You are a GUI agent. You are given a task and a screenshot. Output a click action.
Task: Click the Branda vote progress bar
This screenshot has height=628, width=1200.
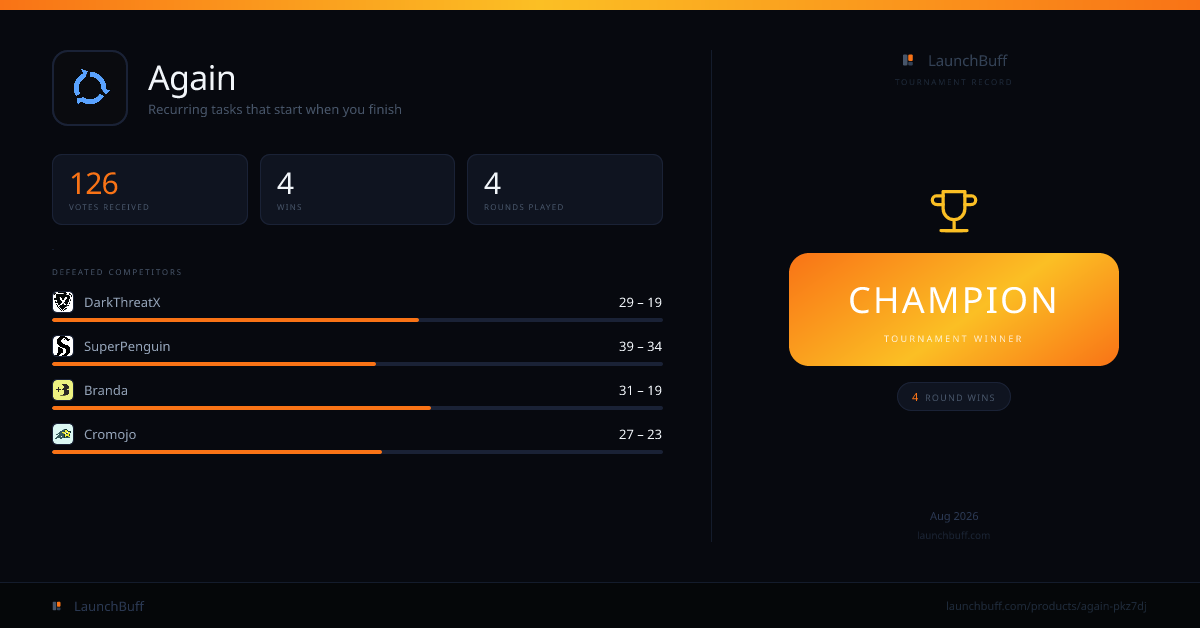(x=357, y=408)
